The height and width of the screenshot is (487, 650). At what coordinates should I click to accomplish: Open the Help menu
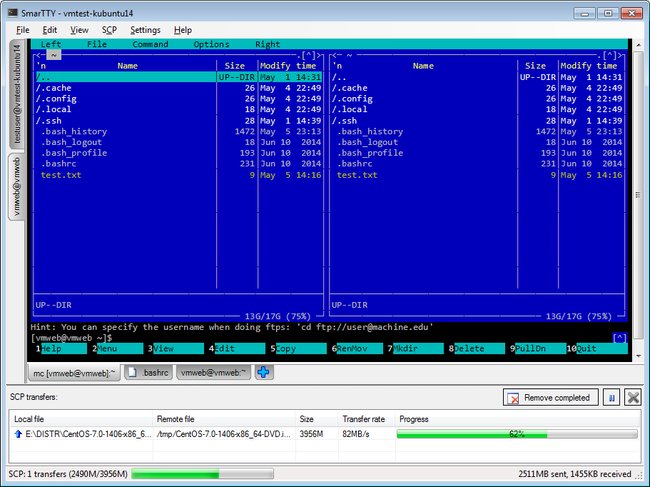pyautogui.click(x=183, y=30)
